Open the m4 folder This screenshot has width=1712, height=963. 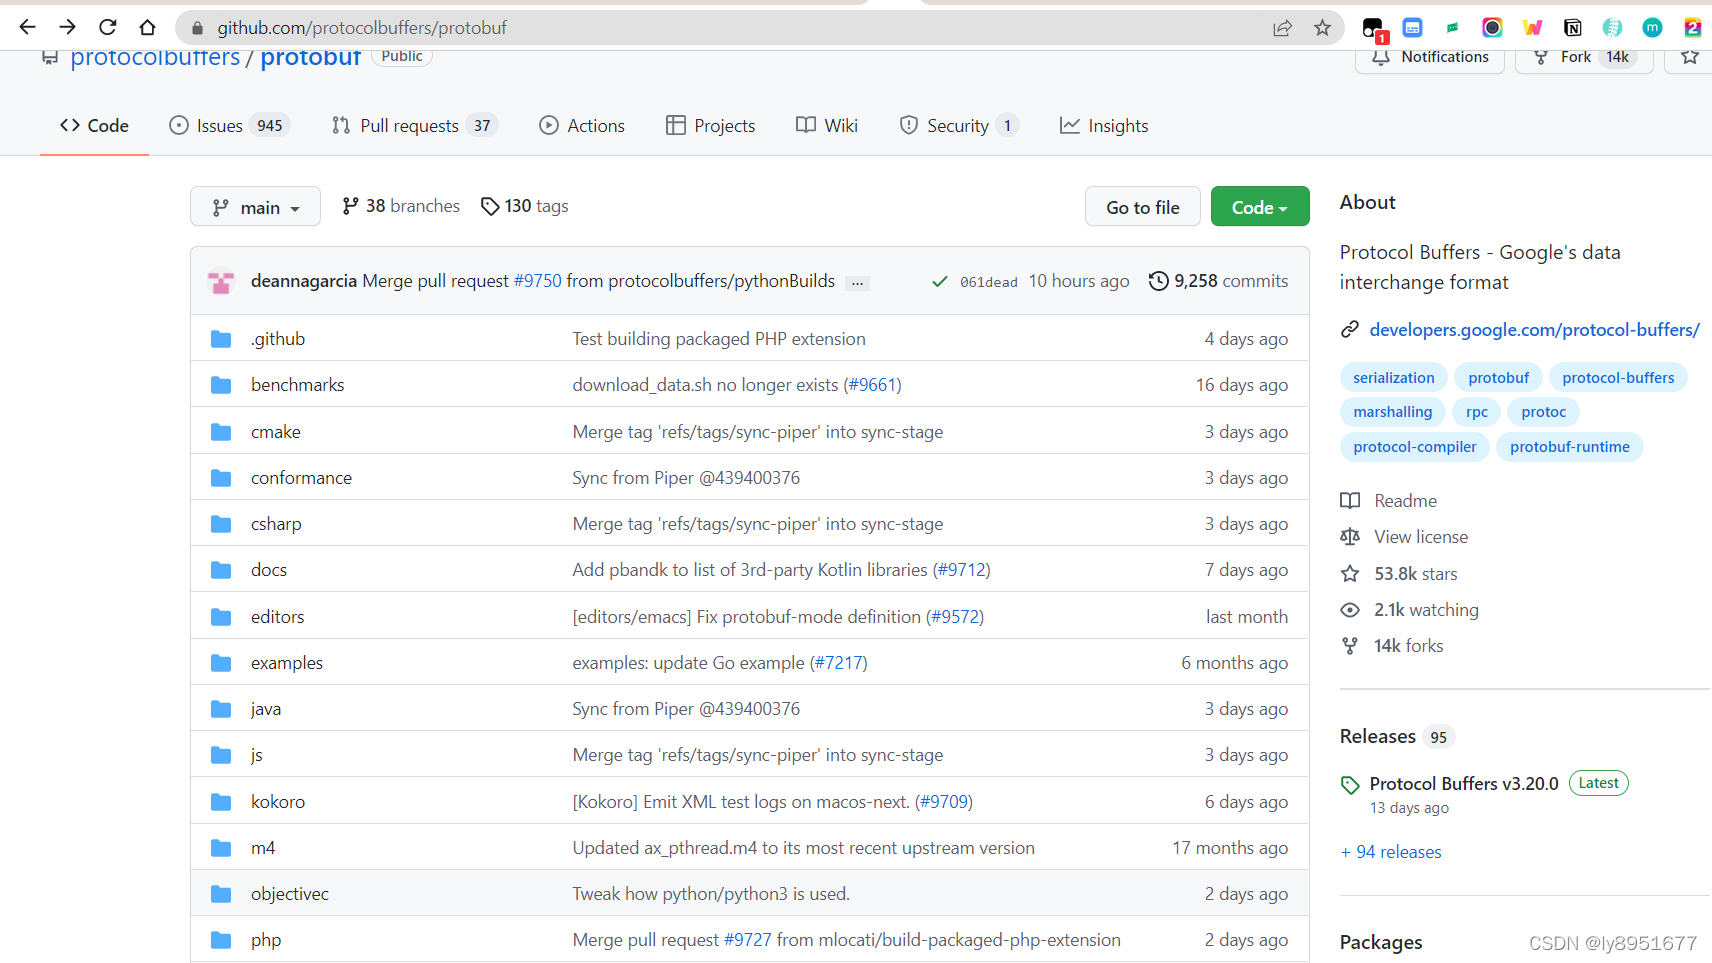pos(263,848)
